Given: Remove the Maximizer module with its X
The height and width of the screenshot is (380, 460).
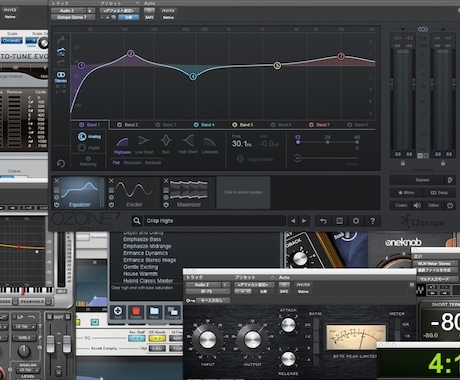Looking at the screenshot, I should [x=166, y=181].
